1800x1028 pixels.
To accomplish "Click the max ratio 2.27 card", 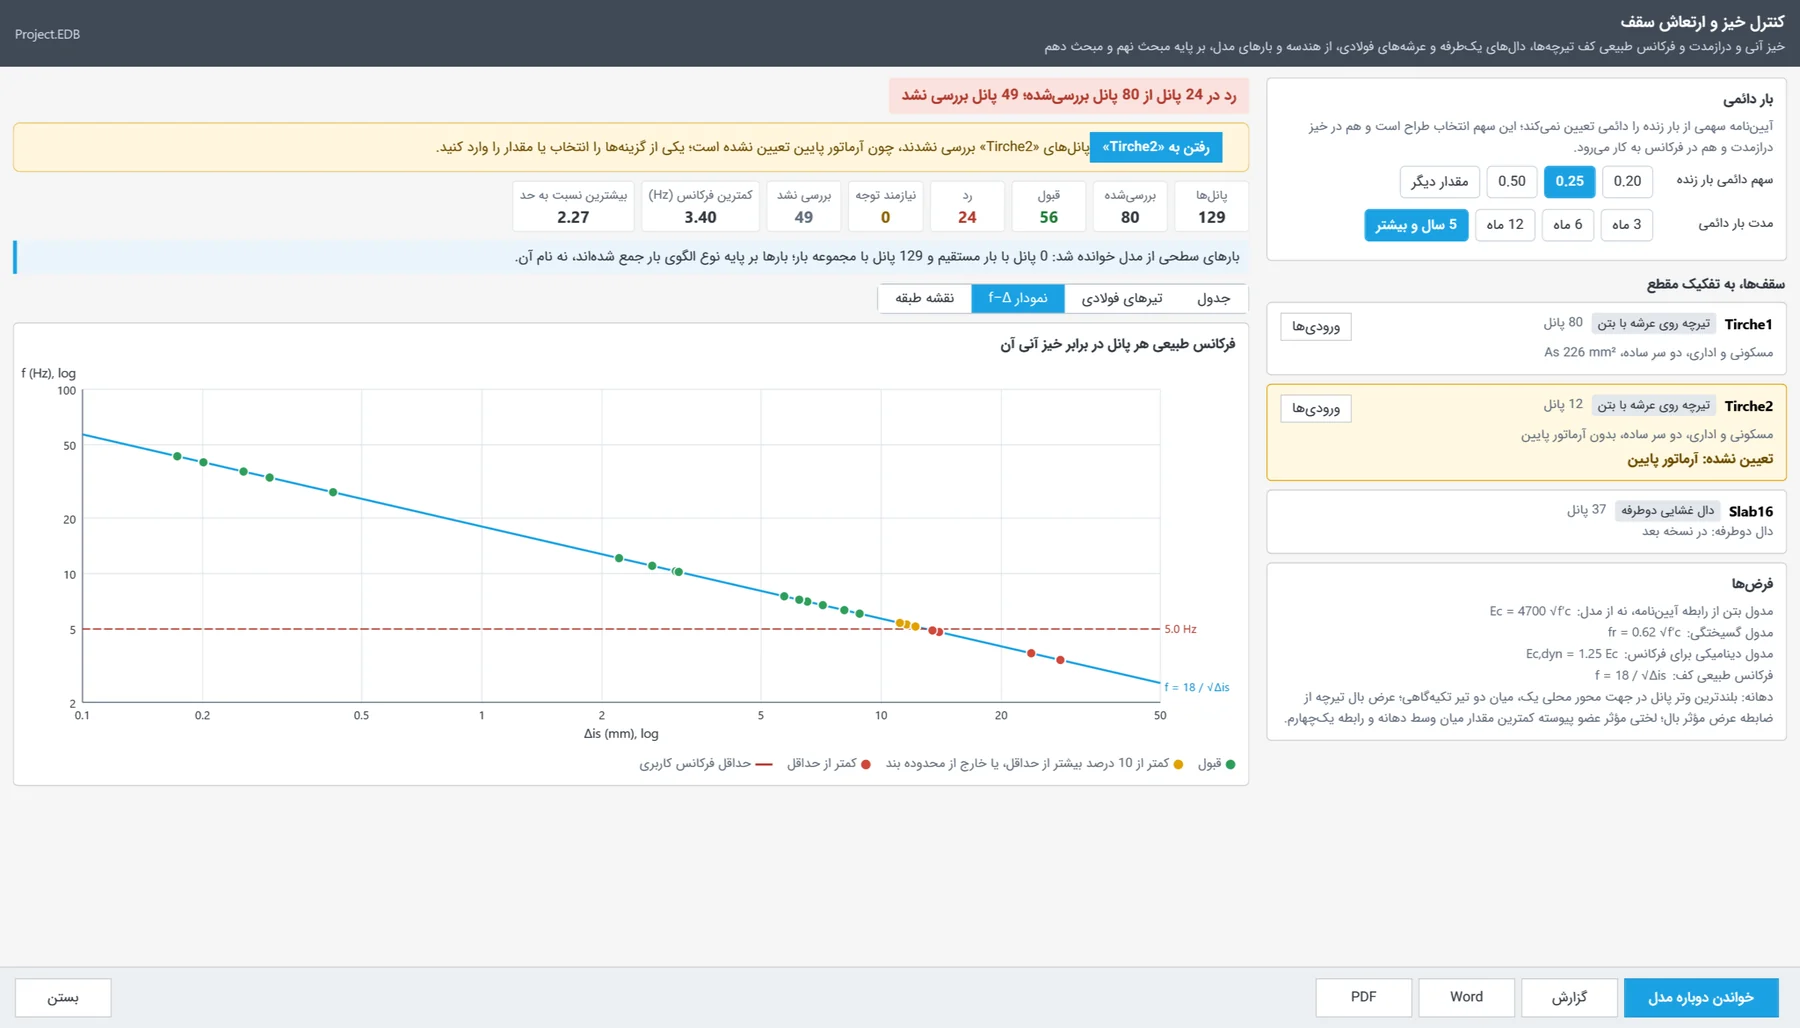I will (x=573, y=206).
